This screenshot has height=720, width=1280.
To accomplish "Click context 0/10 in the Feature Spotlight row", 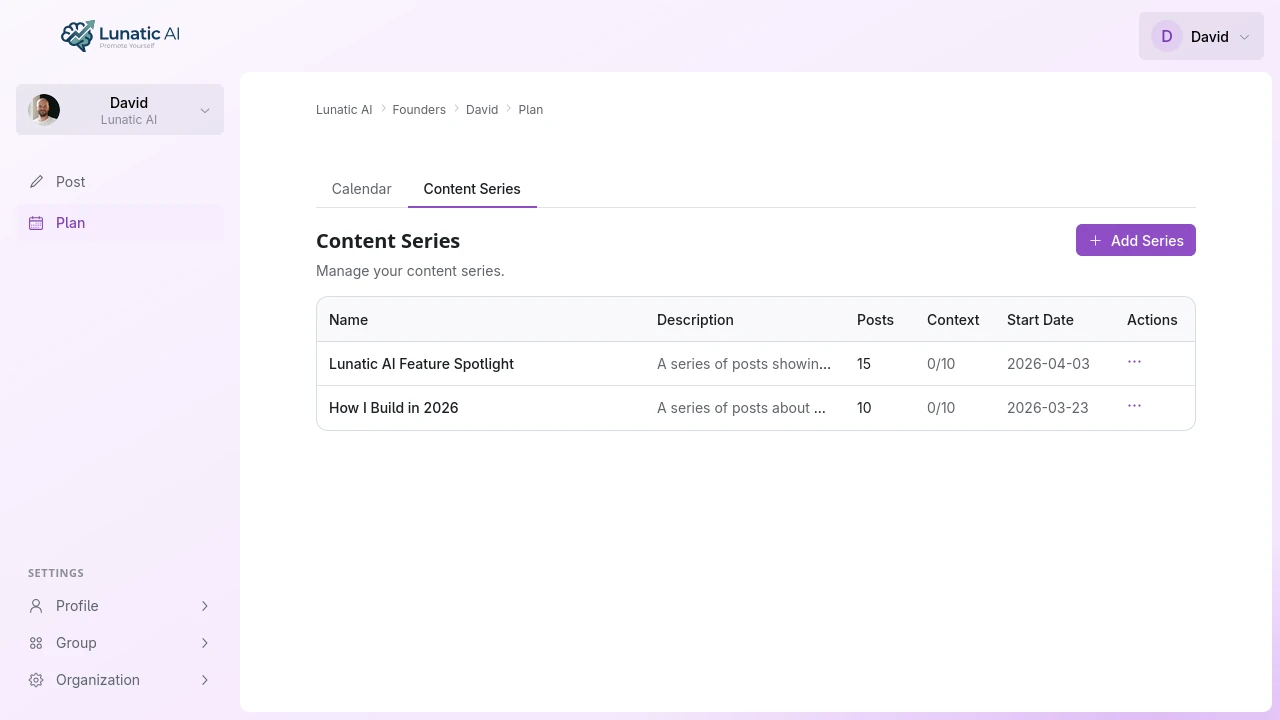I will [941, 364].
